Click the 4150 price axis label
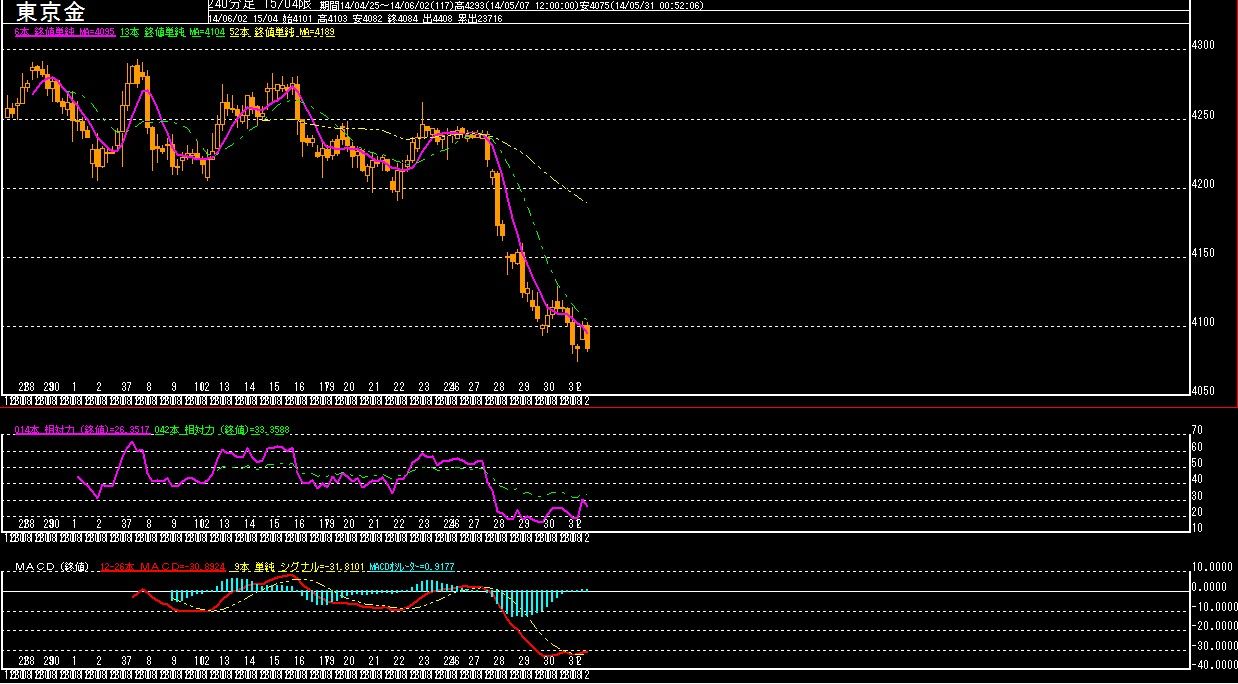 [x=1202, y=253]
